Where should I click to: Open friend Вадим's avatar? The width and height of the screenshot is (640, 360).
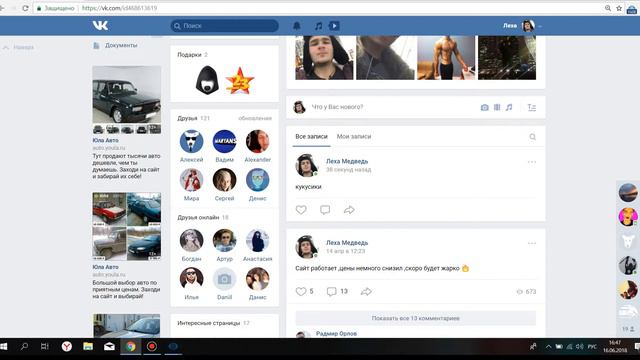point(224,141)
